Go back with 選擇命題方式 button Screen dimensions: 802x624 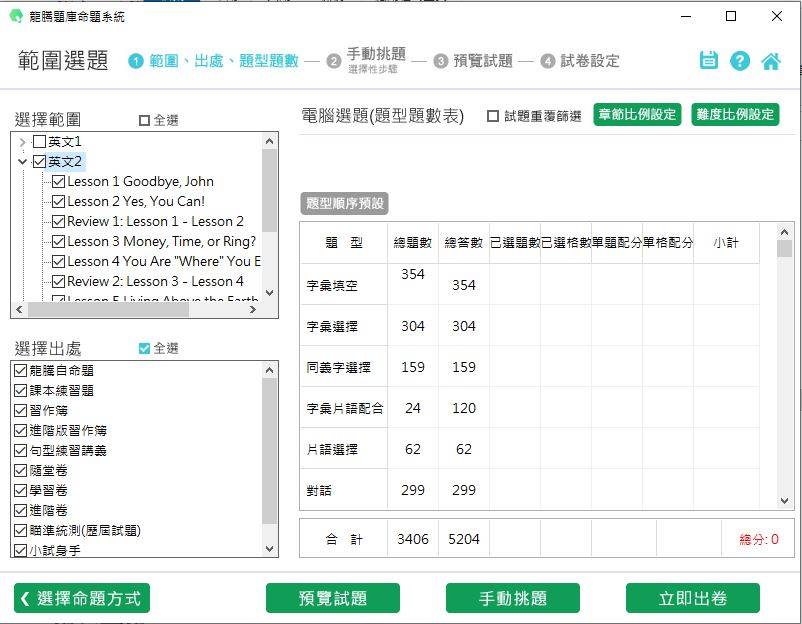tap(82, 598)
